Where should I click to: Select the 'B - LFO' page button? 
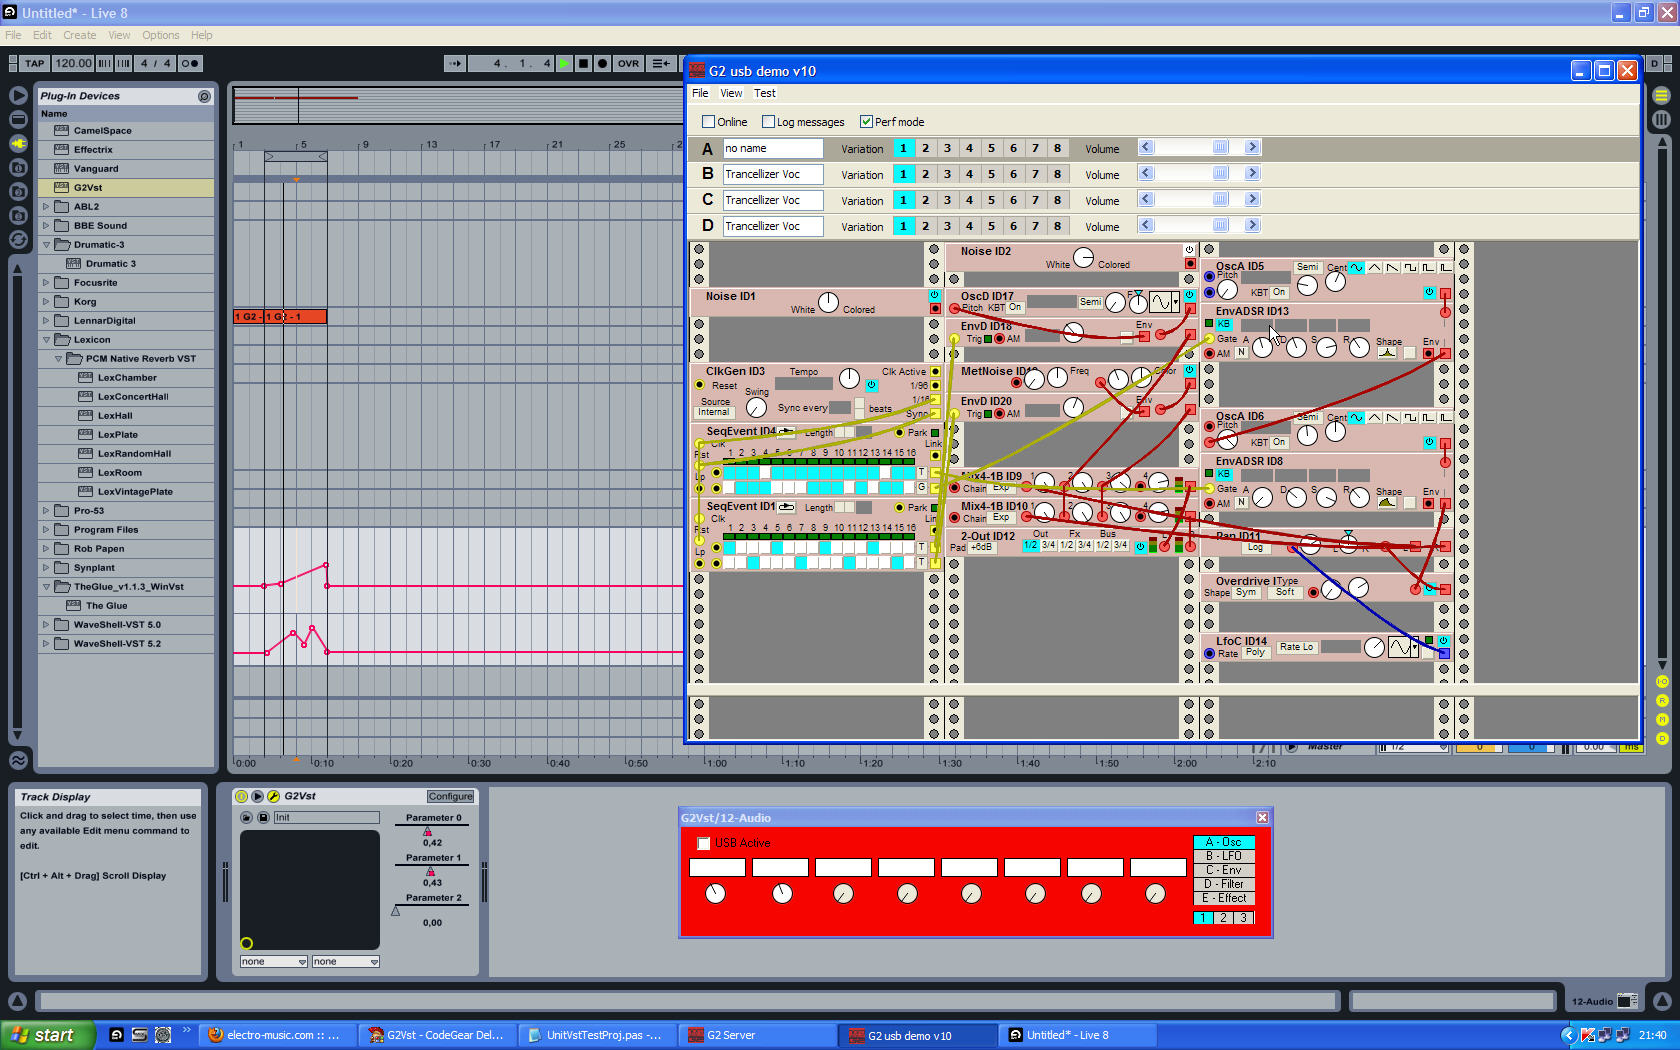click(1223, 856)
